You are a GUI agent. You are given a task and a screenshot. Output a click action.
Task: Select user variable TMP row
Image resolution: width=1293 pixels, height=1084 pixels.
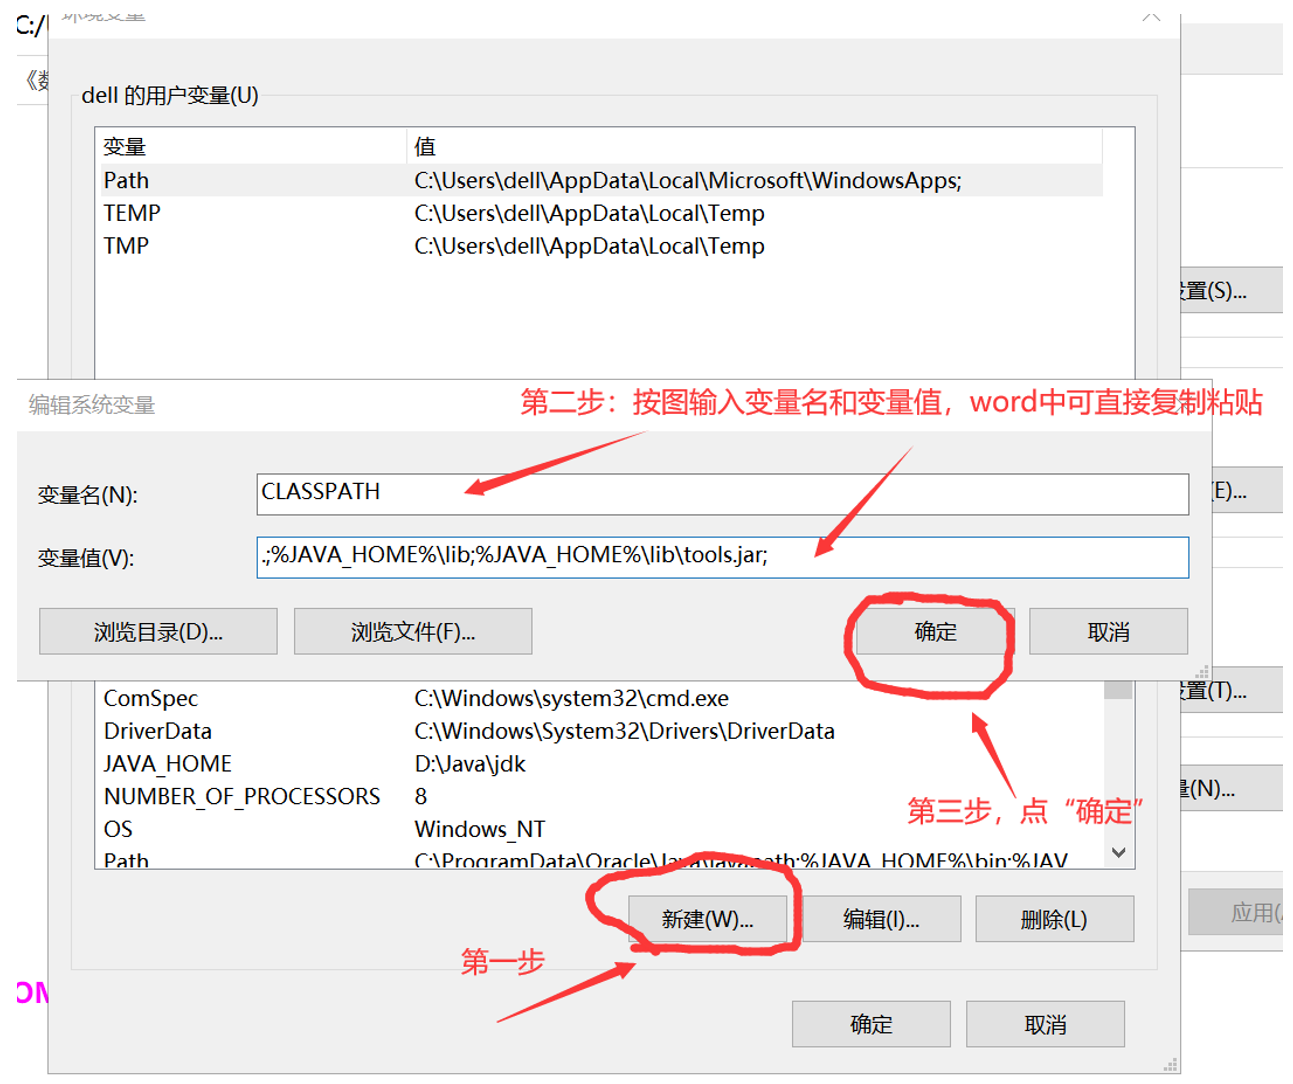pyautogui.click(x=599, y=246)
